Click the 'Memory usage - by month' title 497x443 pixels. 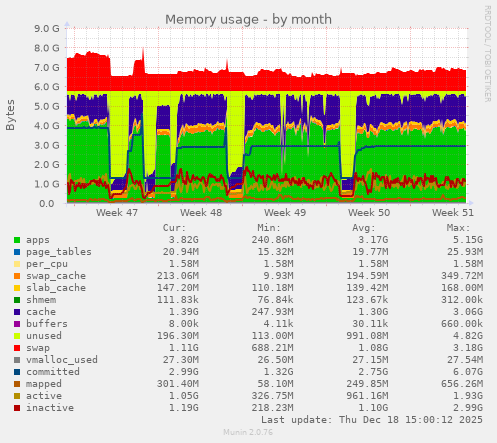(x=248, y=19)
